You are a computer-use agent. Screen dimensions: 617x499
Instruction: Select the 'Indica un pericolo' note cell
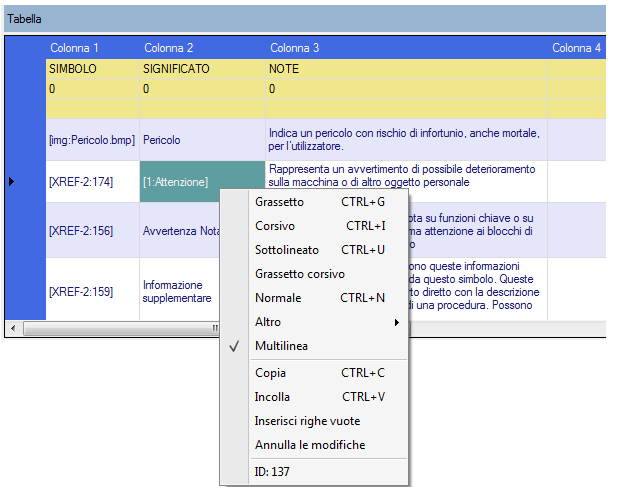(406, 140)
